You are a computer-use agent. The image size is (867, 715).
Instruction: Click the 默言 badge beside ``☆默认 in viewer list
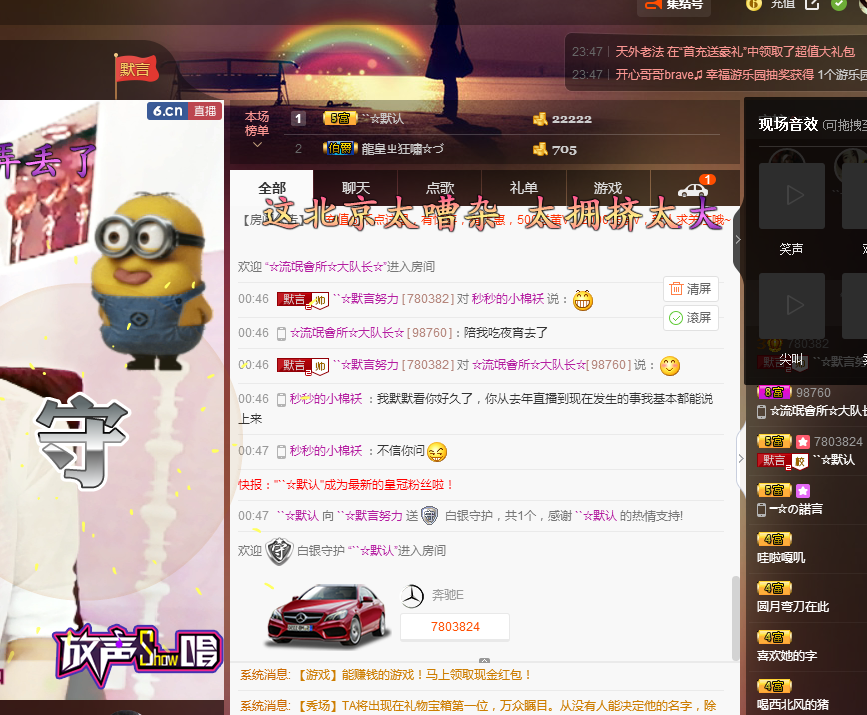782,461
